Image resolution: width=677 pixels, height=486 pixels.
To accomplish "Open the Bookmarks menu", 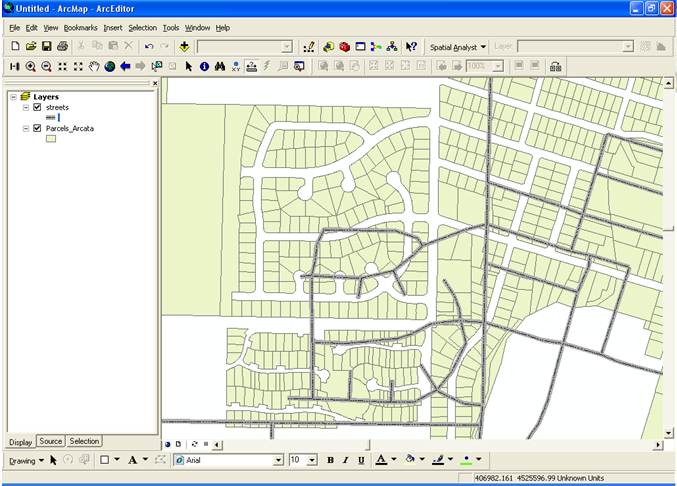I will pos(81,27).
